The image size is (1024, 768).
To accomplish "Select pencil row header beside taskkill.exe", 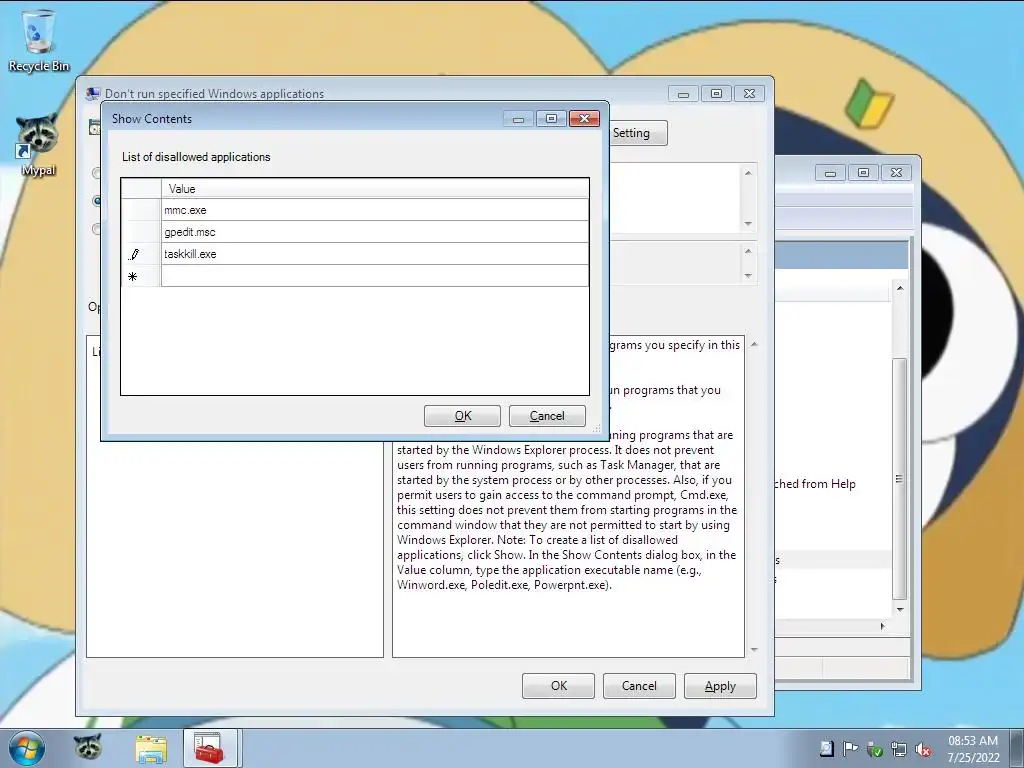I will [x=141, y=254].
